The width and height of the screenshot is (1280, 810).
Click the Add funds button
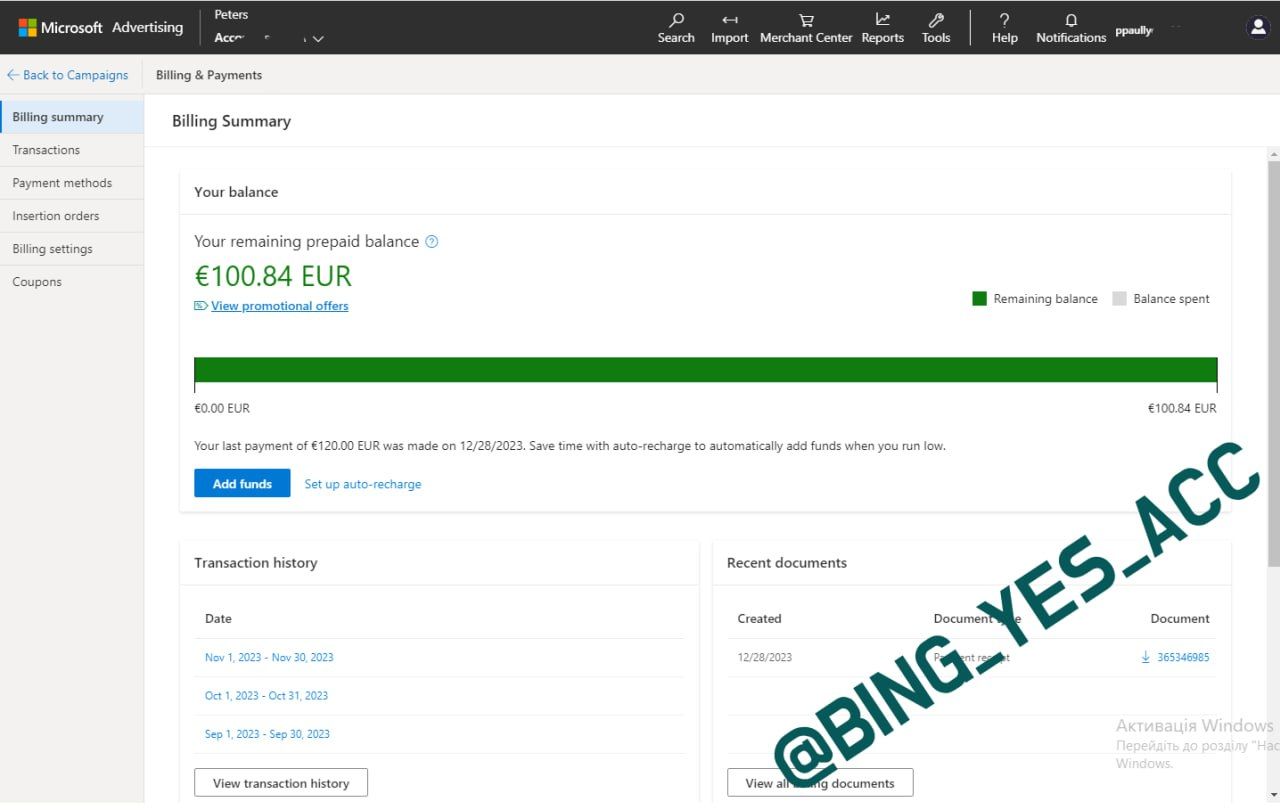pos(242,484)
